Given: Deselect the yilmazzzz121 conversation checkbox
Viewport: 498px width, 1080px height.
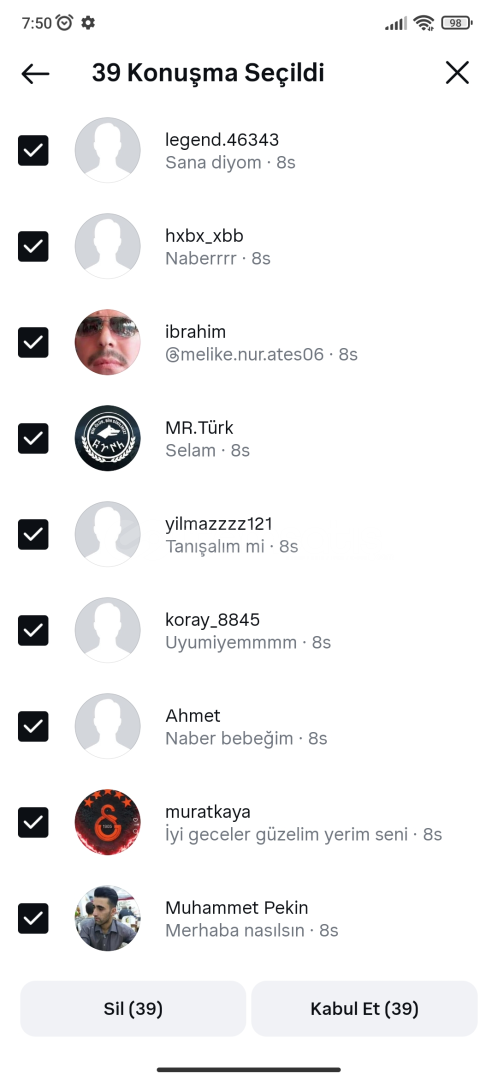Looking at the screenshot, I should [33, 534].
